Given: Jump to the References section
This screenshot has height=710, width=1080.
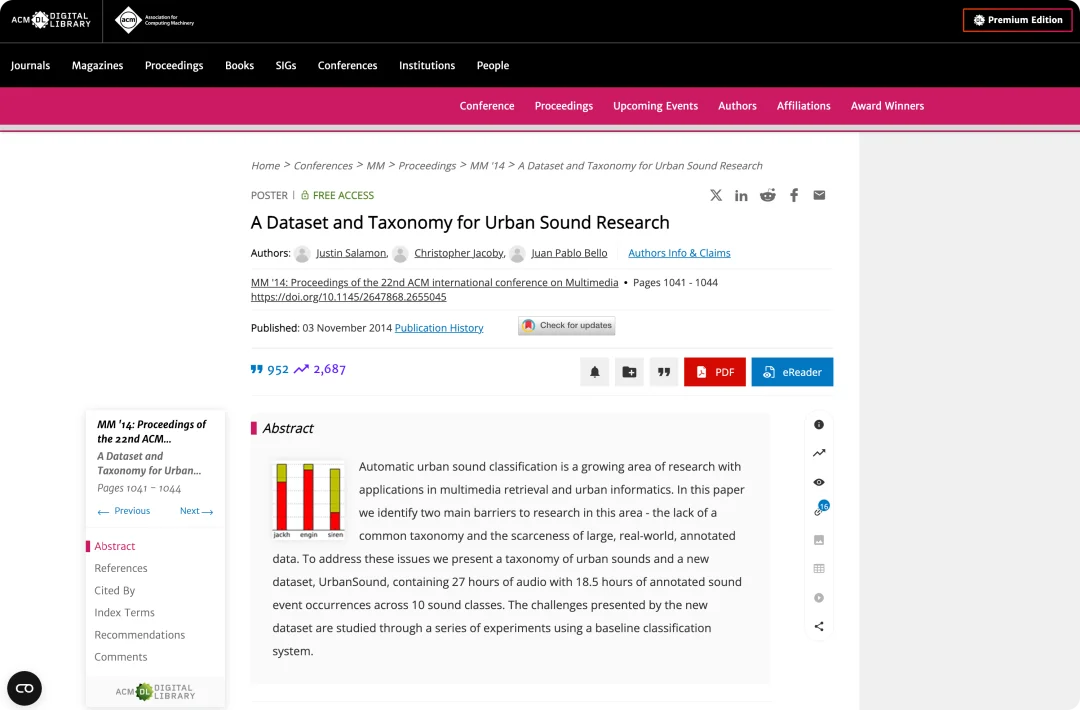Looking at the screenshot, I should [121, 568].
